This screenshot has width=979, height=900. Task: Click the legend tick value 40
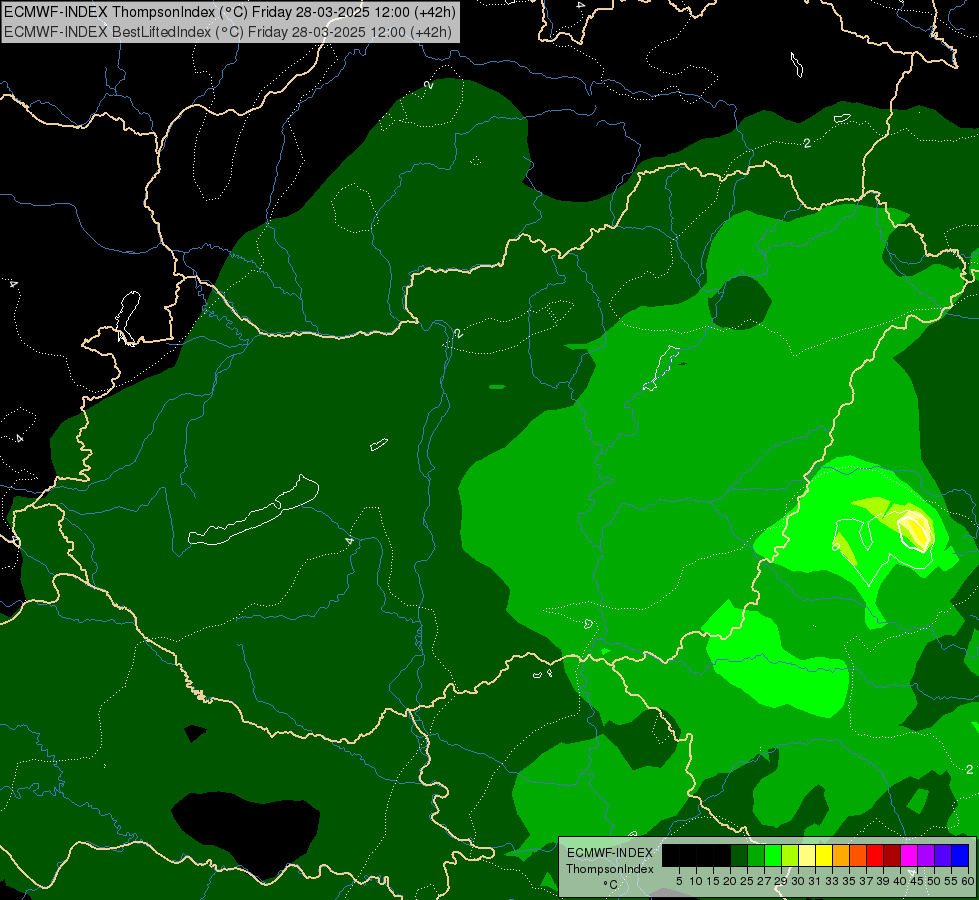pyautogui.click(x=900, y=881)
